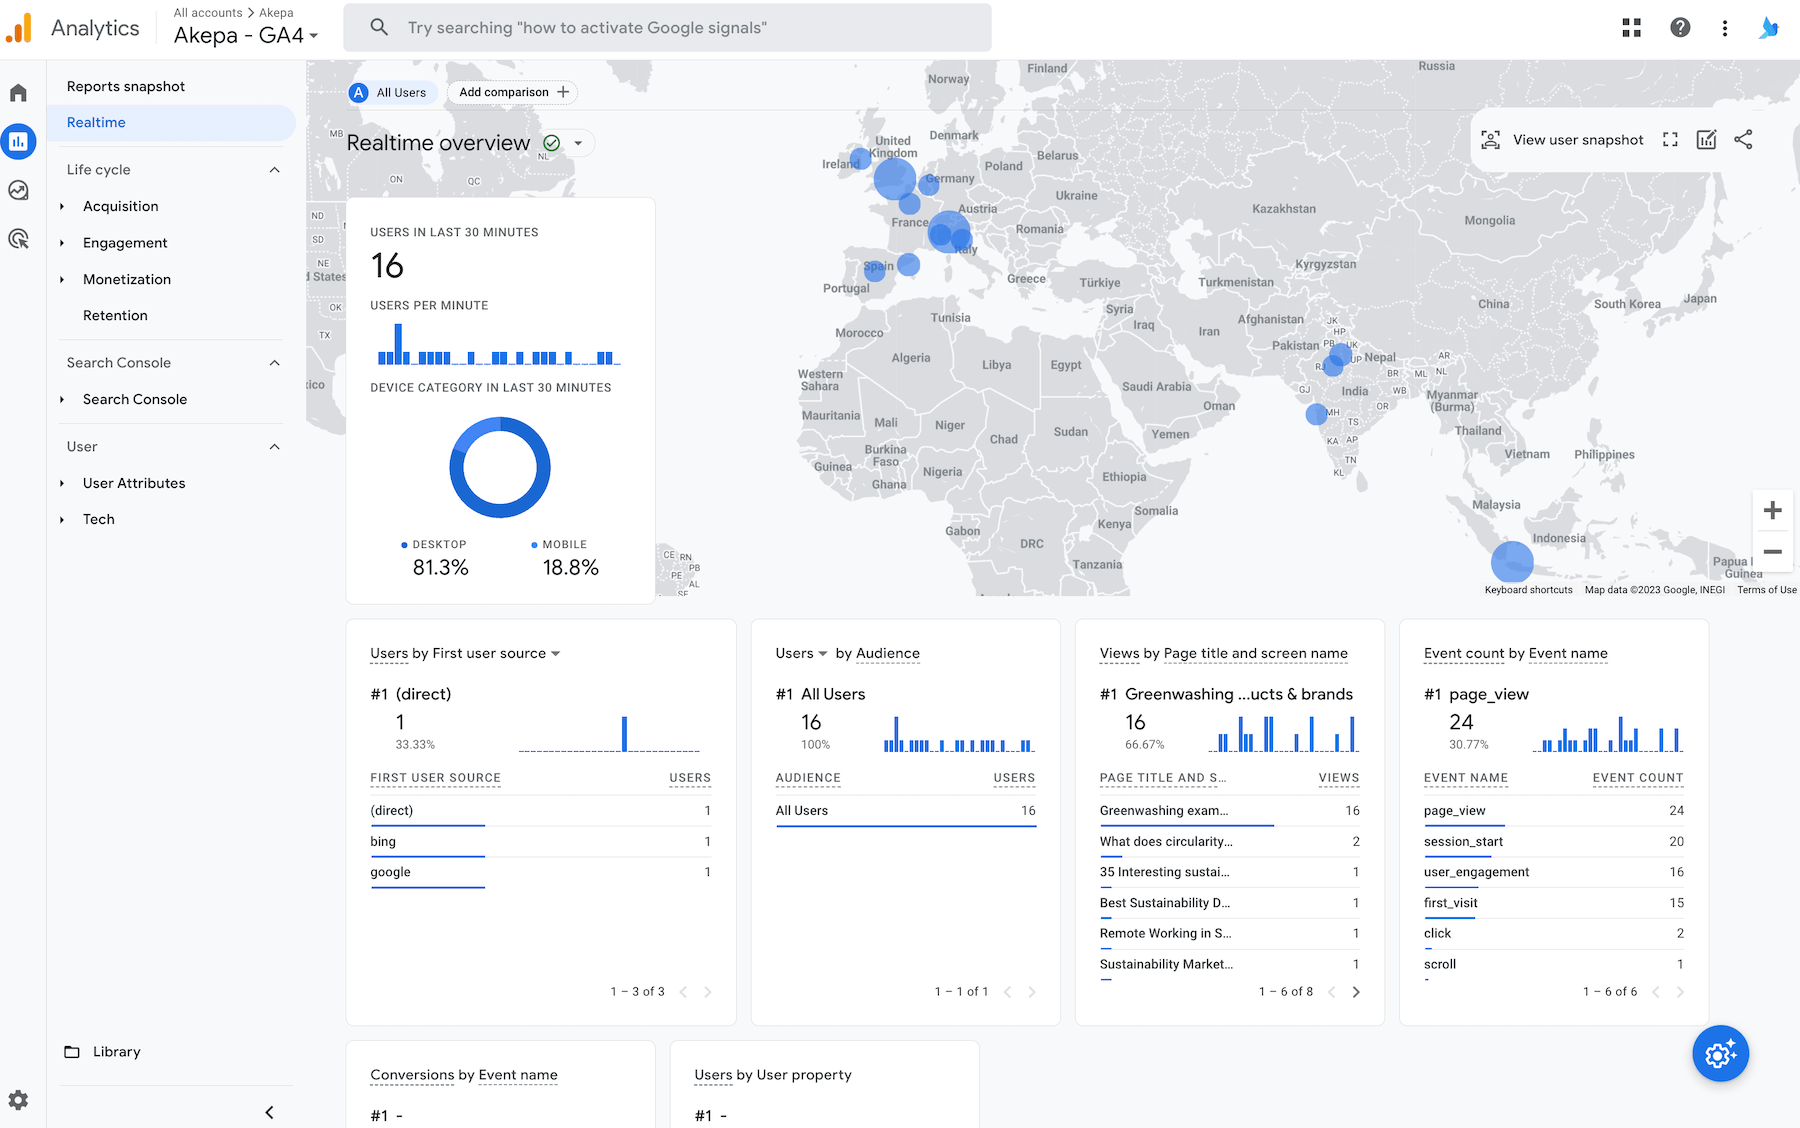Zoom in on the map
This screenshot has height=1128, width=1800.
click(x=1772, y=510)
